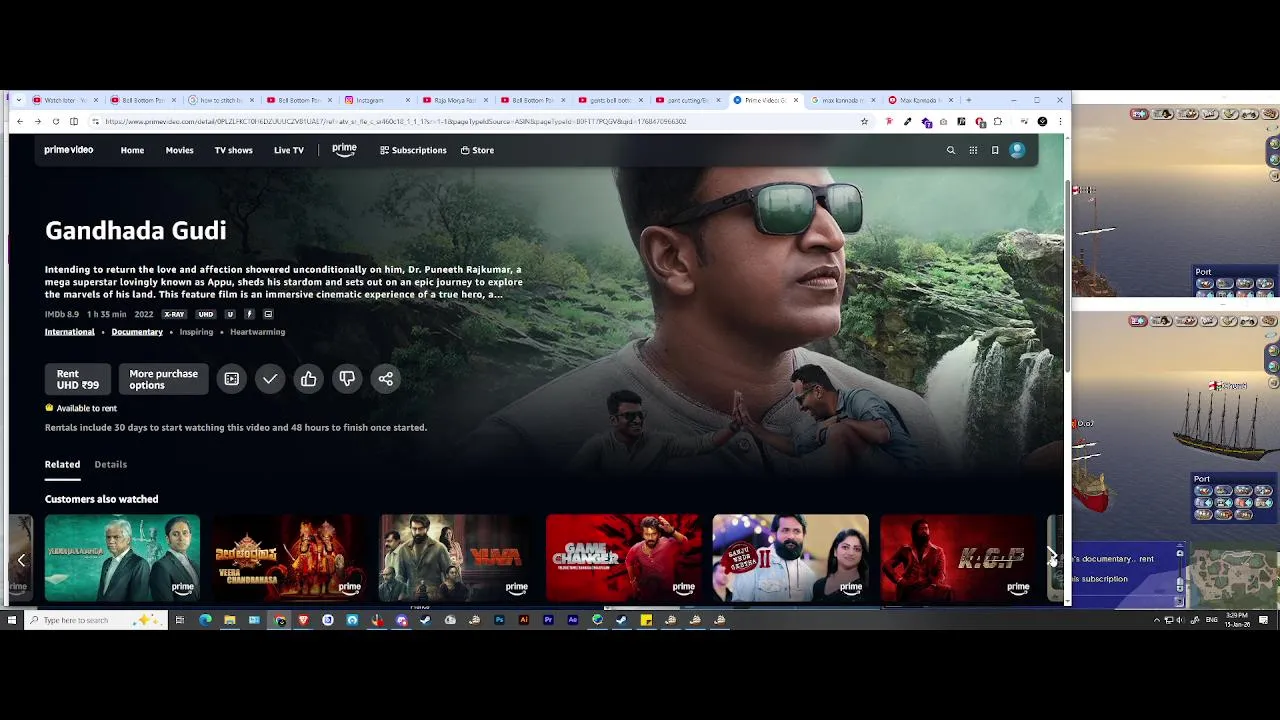This screenshot has height=720, width=1280.
Task: Switch to the how to stitch browser tab
Action: click(x=220, y=100)
